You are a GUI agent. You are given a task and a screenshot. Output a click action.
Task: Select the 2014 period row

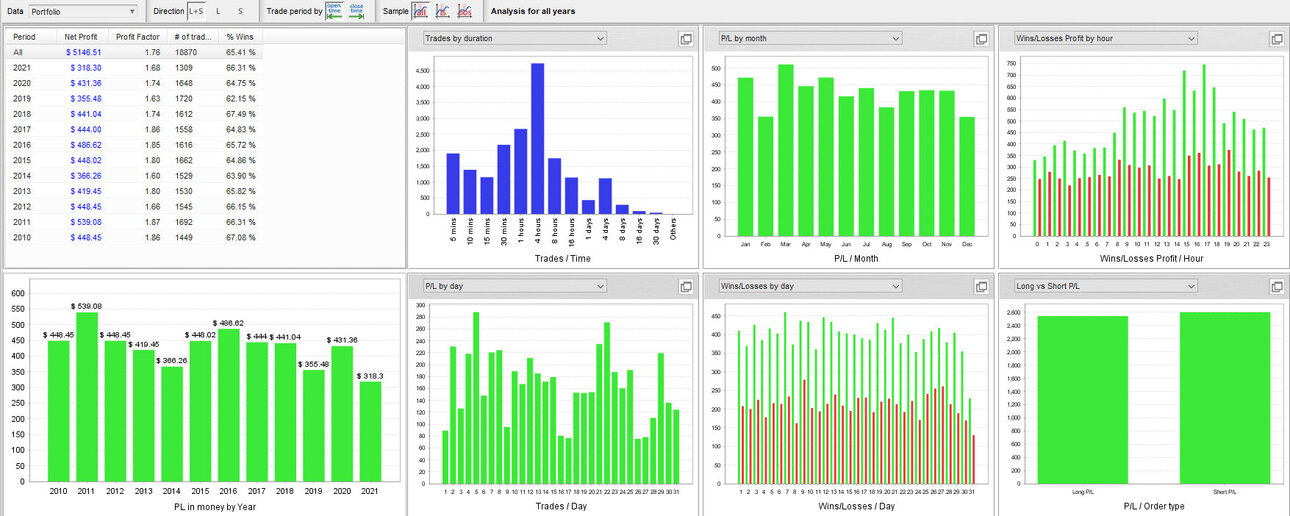pyautogui.click(x=135, y=176)
